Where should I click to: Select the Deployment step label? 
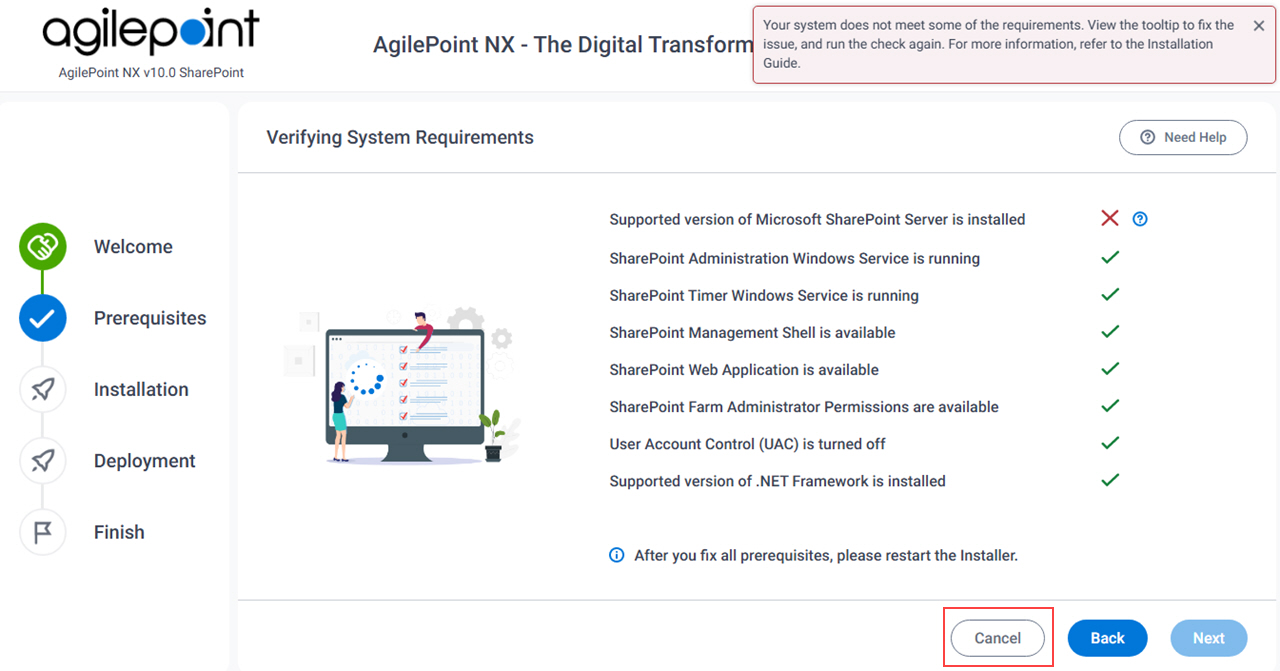click(x=145, y=461)
